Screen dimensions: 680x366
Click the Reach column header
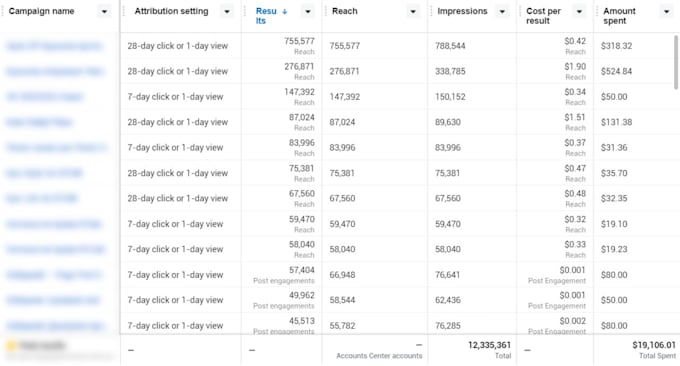coord(345,11)
